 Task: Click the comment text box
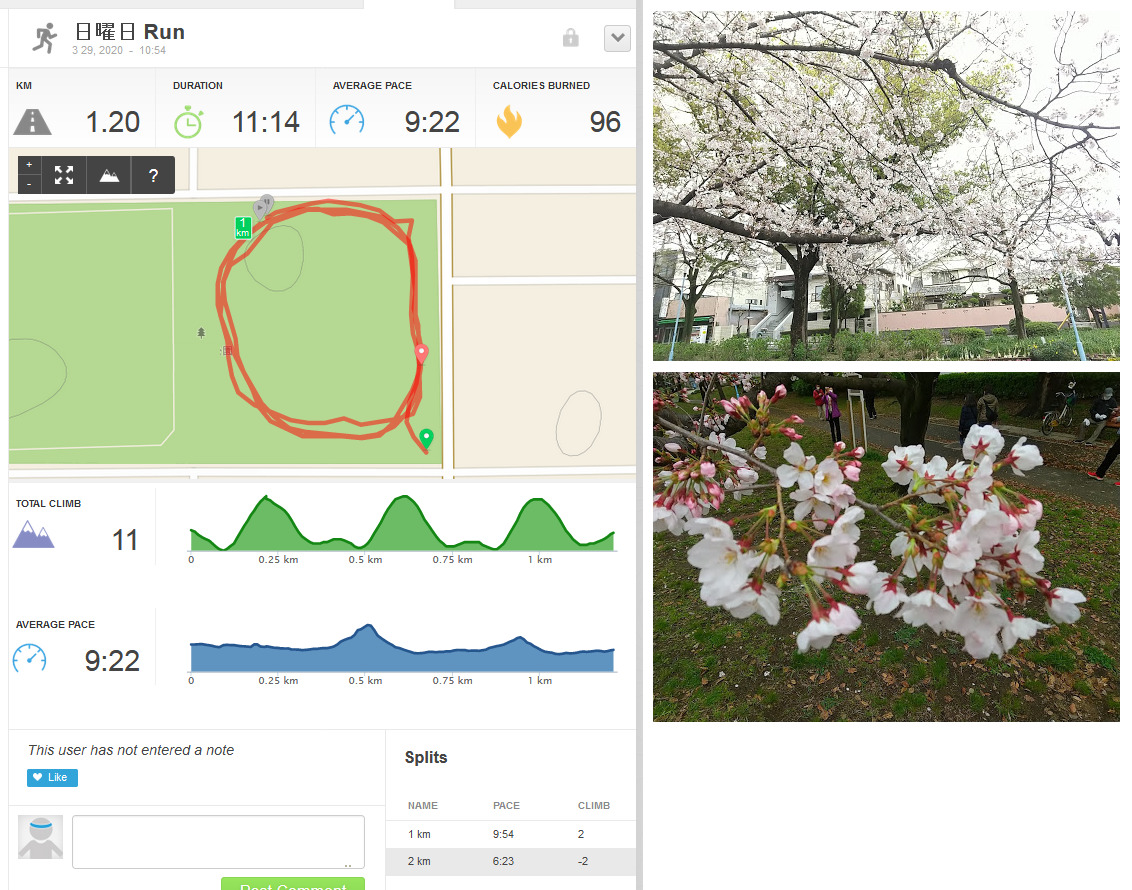point(218,842)
